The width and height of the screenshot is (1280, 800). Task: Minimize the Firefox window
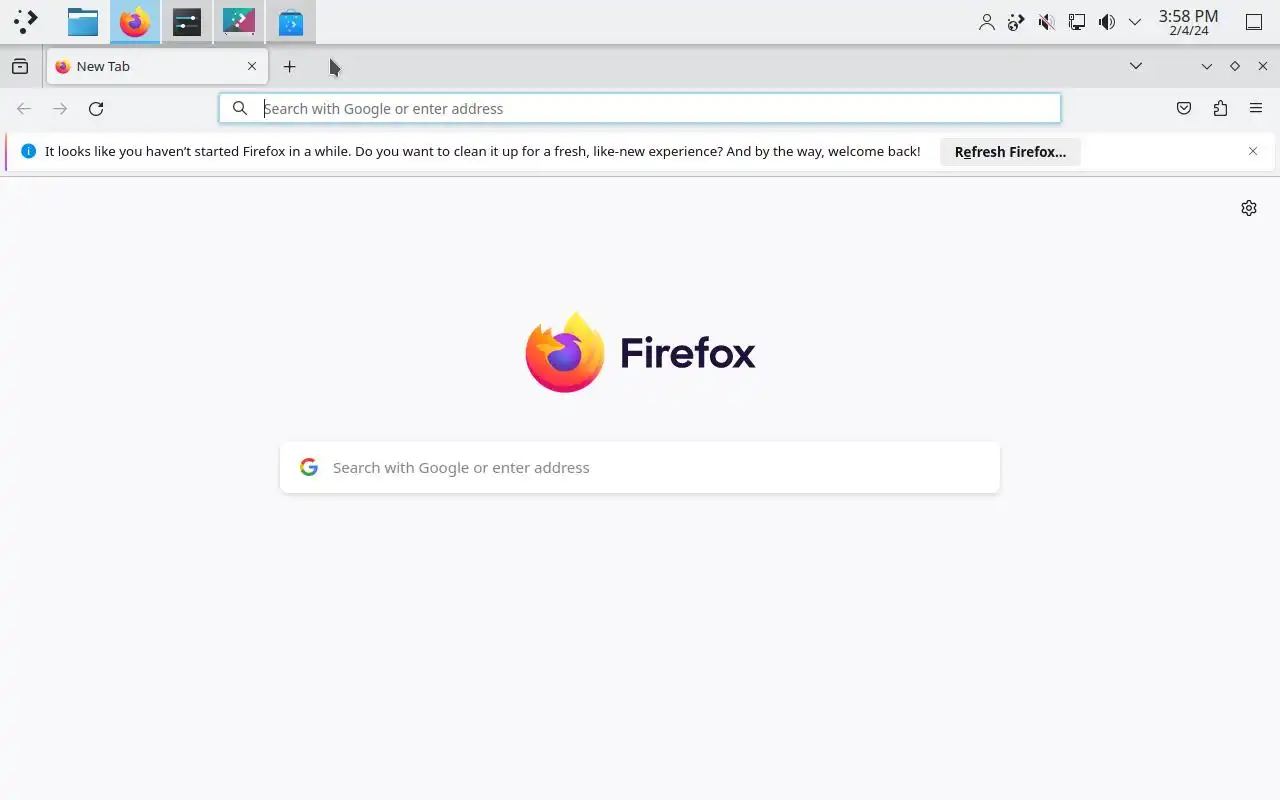pos(1207,66)
